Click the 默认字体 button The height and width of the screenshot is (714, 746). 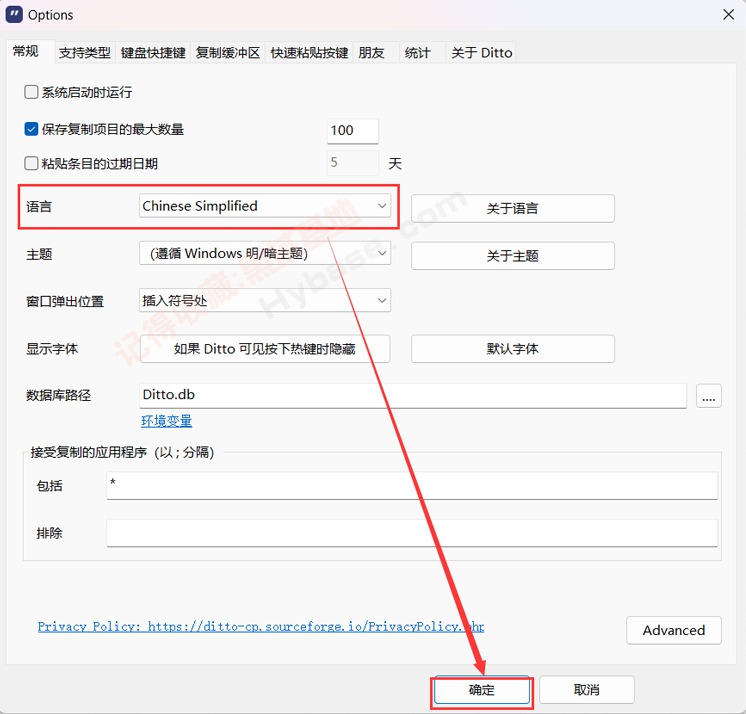coord(512,349)
